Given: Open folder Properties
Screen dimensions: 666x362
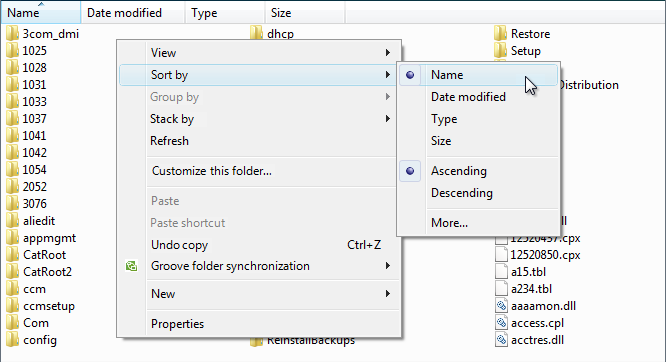Looking at the screenshot, I should pos(260,324).
